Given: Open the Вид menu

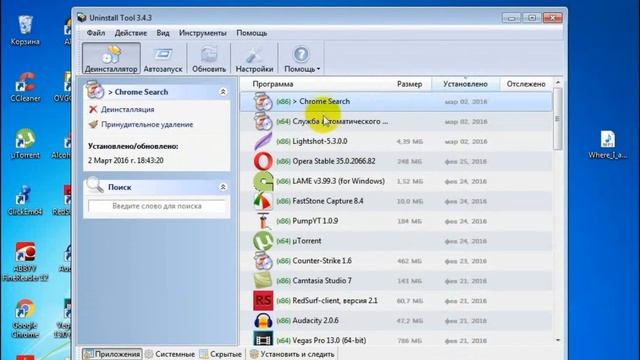Looking at the screenshot, I should click(163, 33).
